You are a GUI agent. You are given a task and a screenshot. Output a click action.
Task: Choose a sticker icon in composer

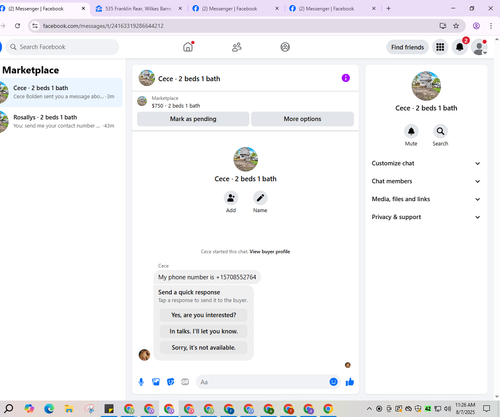pyautogui.click(x=170, y=382)
